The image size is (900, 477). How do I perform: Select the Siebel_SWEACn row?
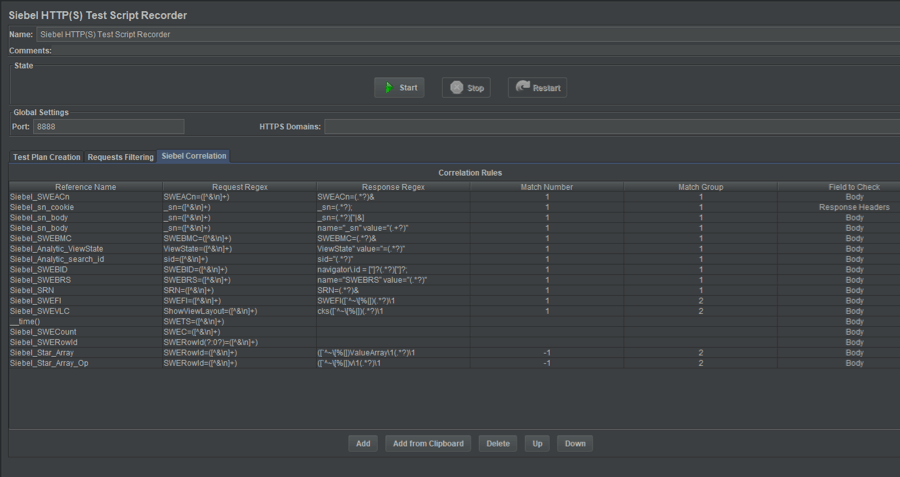click(455, 197)
